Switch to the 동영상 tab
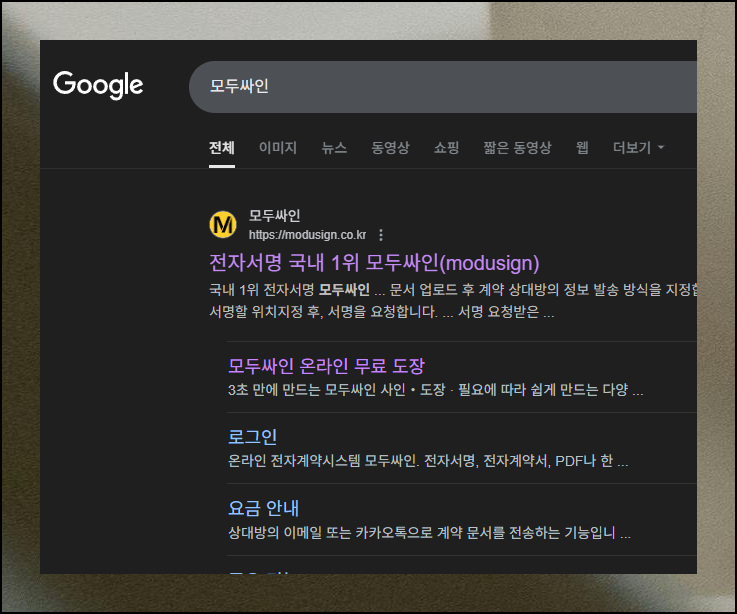 click(x=390, y=148)
